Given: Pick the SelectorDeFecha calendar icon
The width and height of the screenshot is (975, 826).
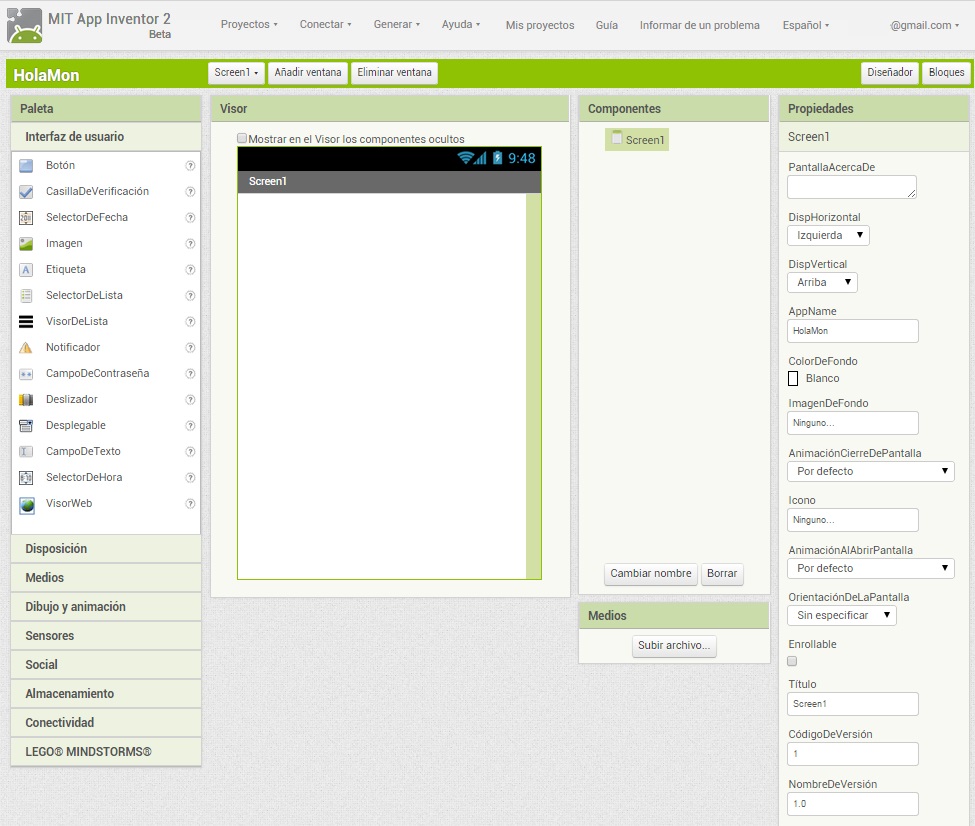Looking at the screenshot, I should click(26, 218).
